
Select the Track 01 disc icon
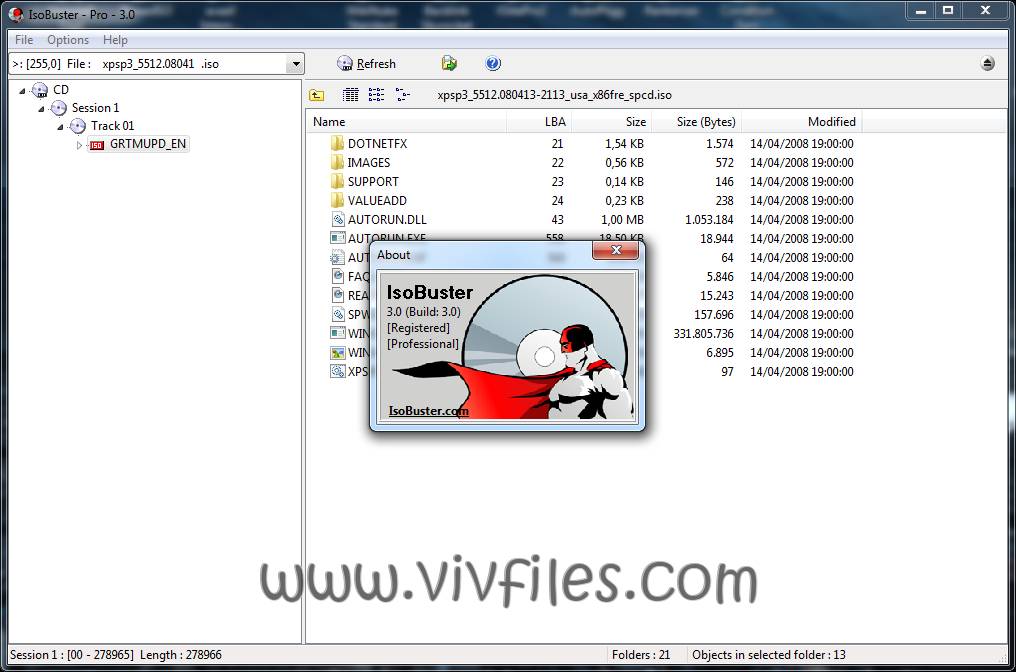pyautogui.click(x=78, y=126)
